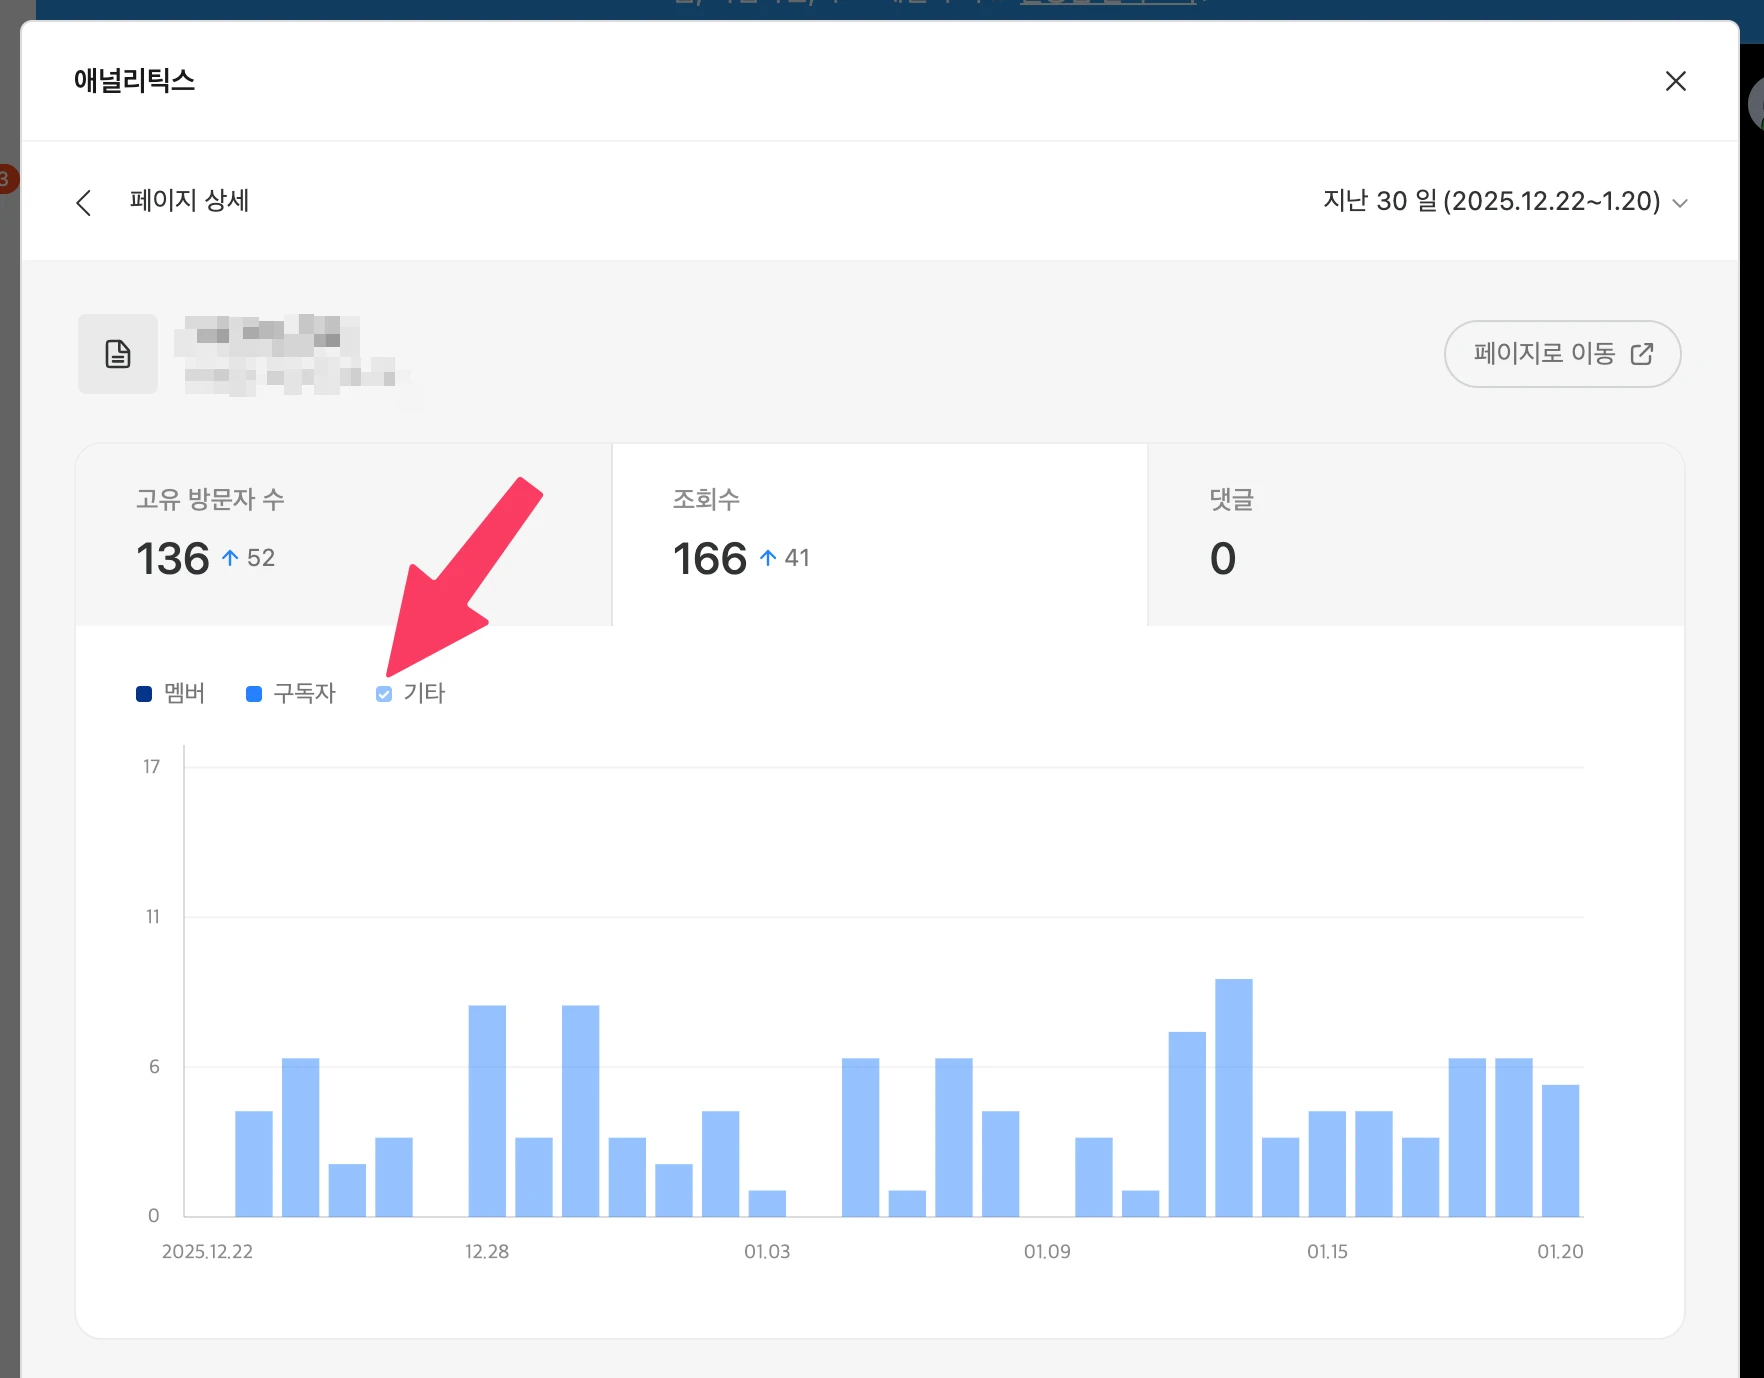Click the page document icon

pyautogui.click(x=118, y=354)
